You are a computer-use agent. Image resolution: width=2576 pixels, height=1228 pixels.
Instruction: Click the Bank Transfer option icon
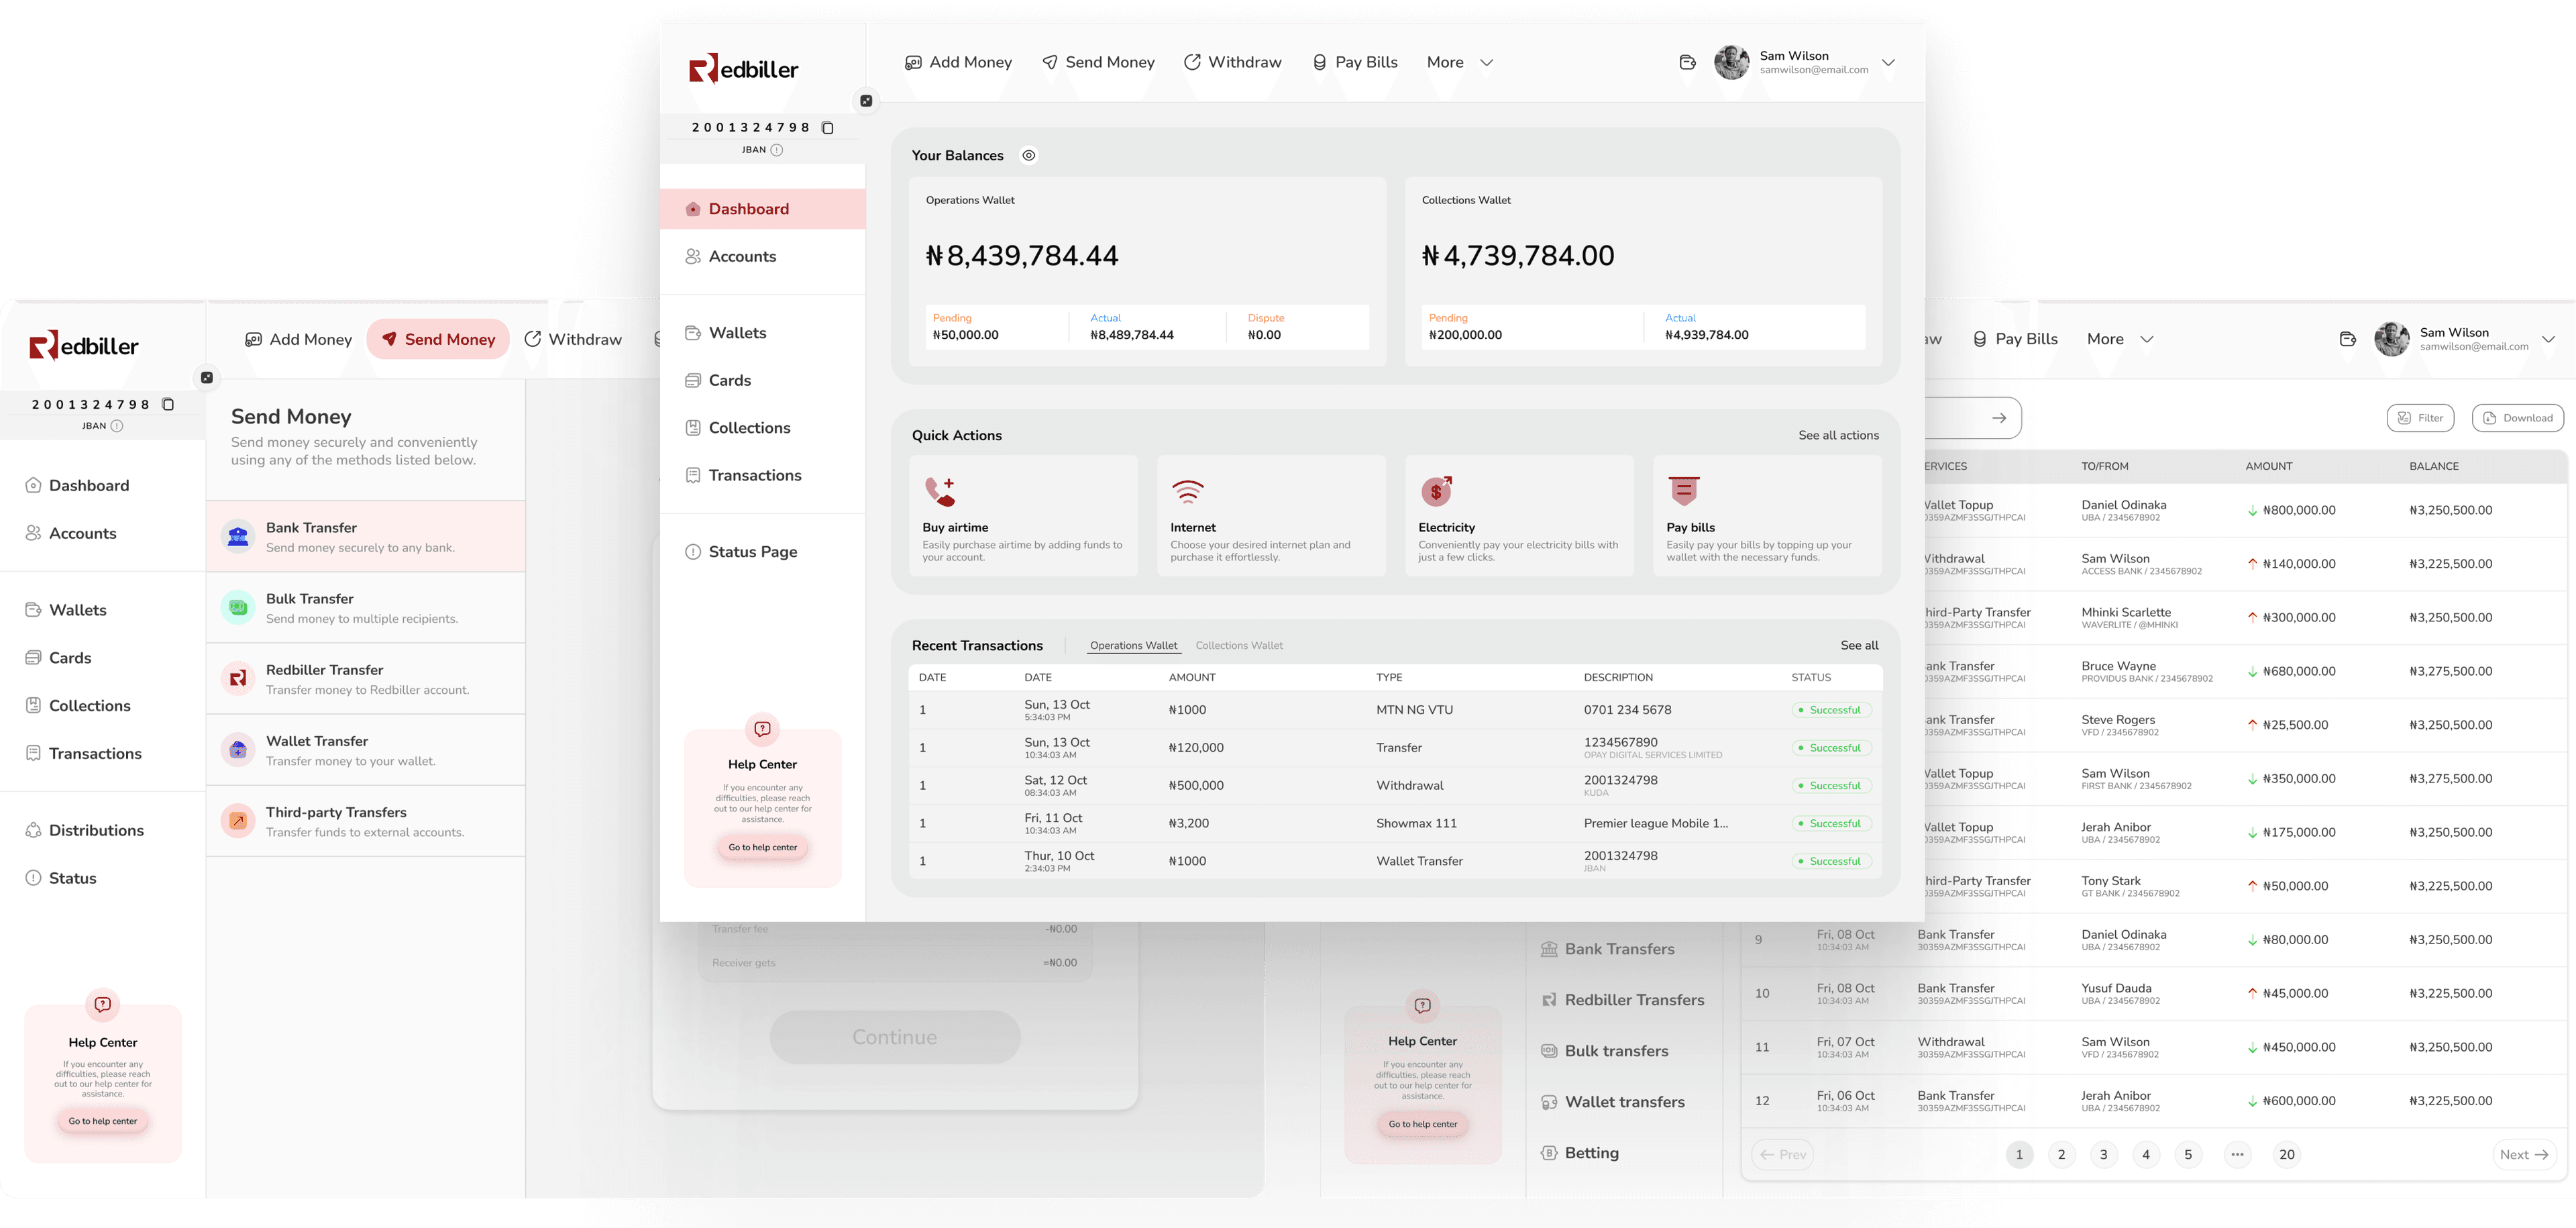[238, 537]
